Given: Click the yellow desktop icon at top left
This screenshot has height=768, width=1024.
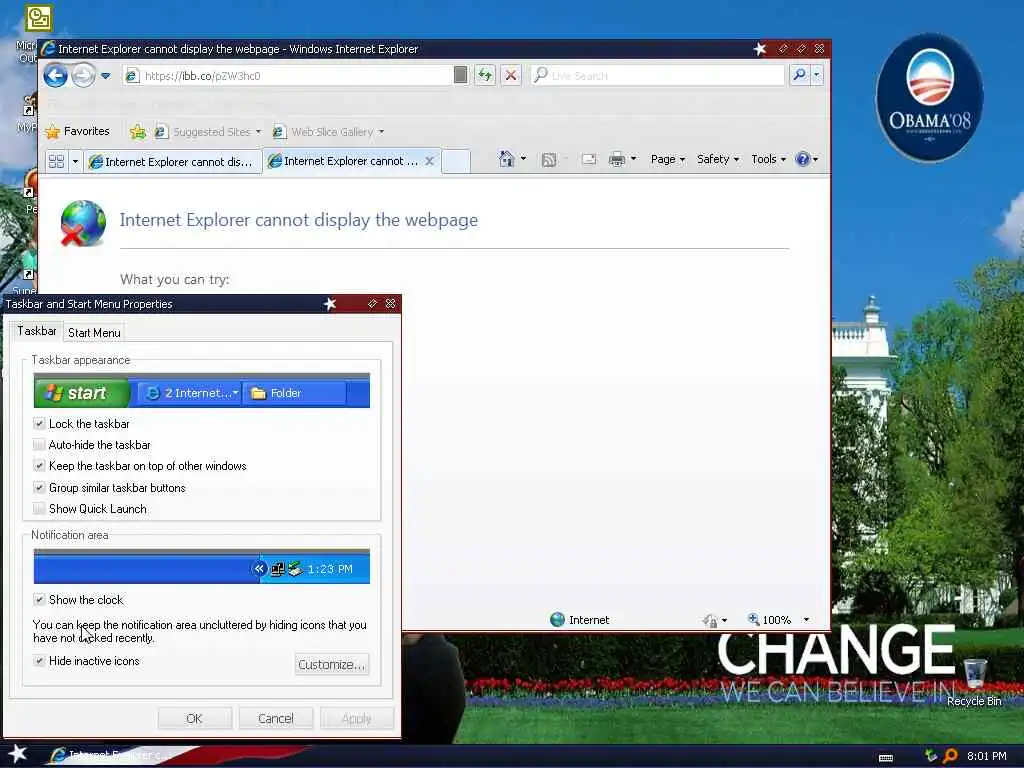Looking at the screenshot, I should pyautogui.click(x=39, y=18).
